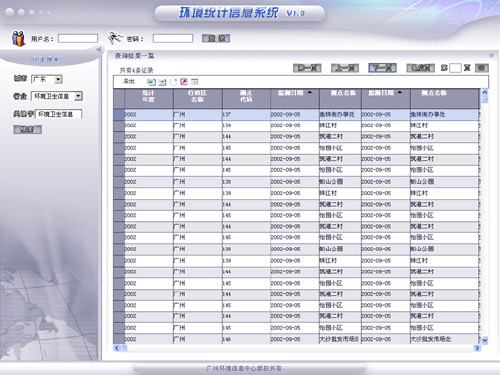Click the running figure icon beside 密码
This screenshot has height=375, width=500.
115,38
